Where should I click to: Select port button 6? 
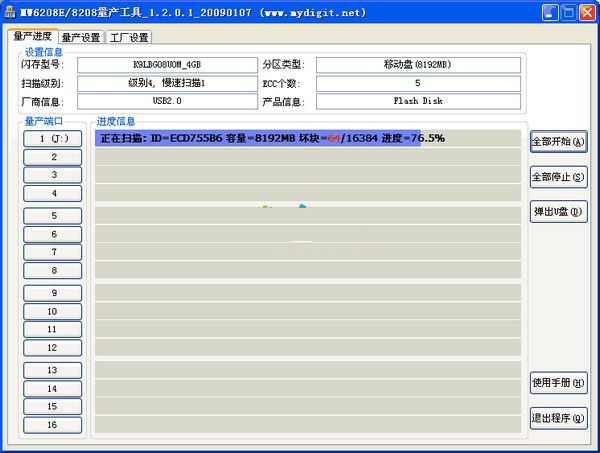(x=53, y=234)
